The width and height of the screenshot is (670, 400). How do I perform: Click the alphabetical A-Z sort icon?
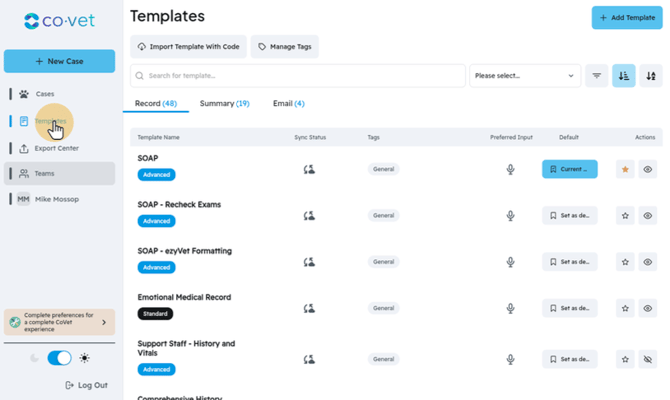tap(651, 76)
